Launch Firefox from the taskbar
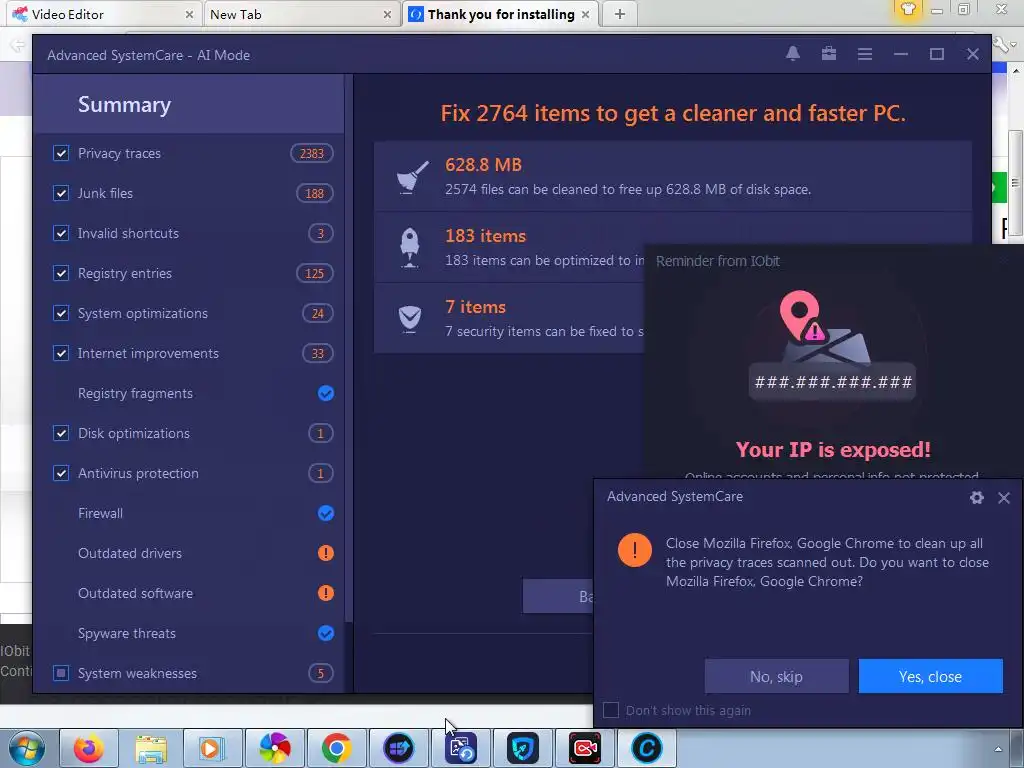Screen dimensions: 1024x768 89,748
